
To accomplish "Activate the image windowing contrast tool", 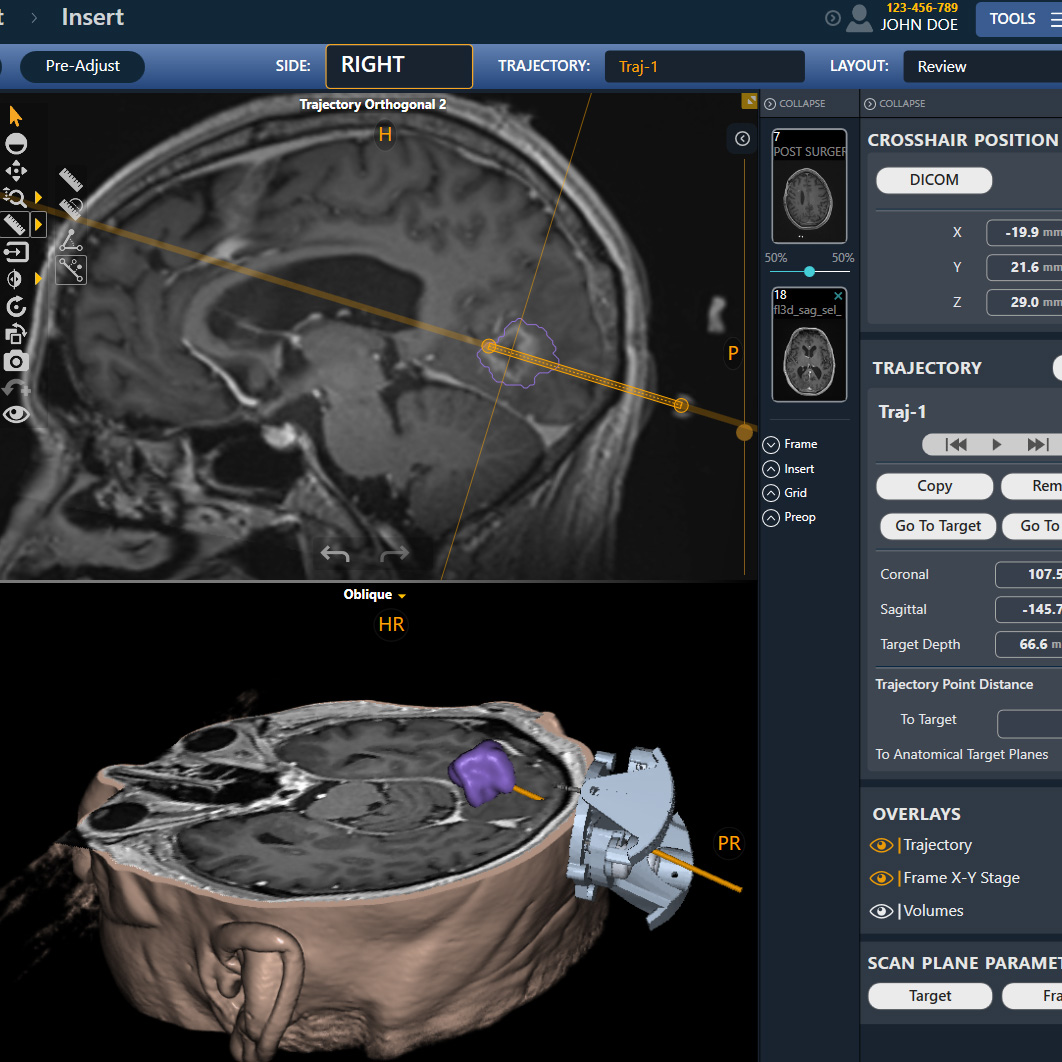I will [x=16, y=143].
